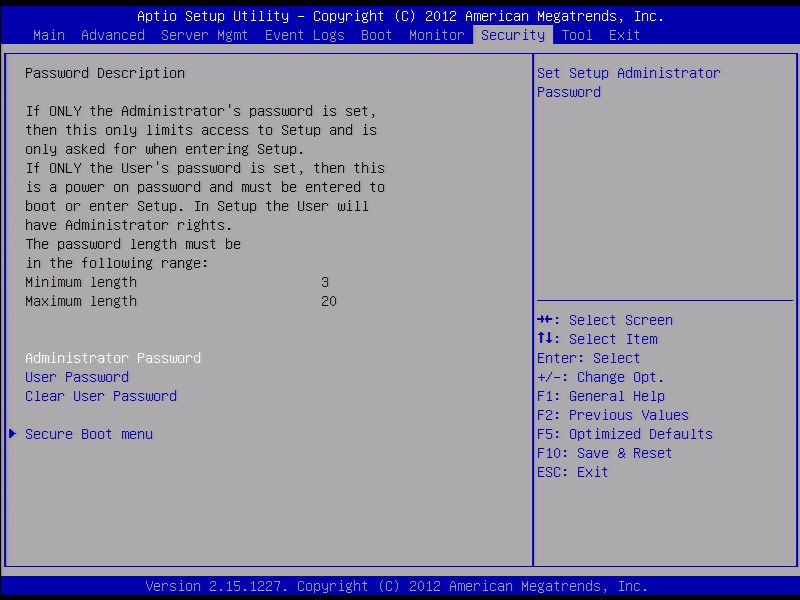Click the +/-: Change Opt. hint

[x=601, y=377]
